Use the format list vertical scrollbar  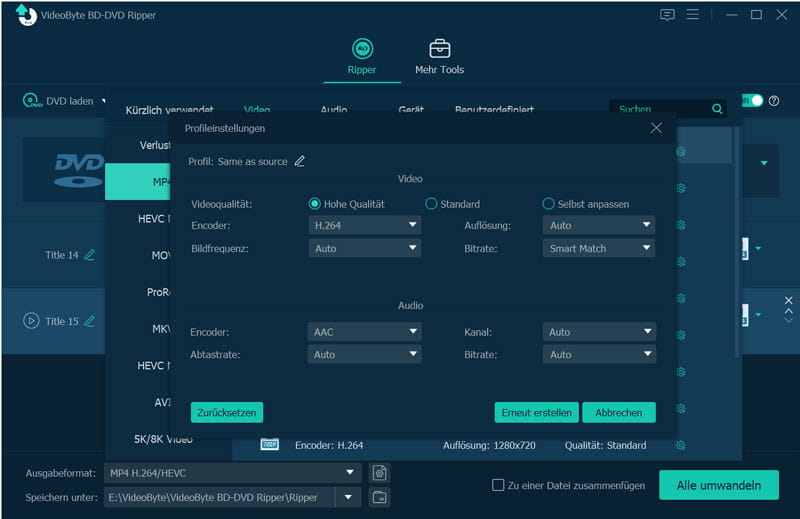pyautogui.click(x=736, y=242)
